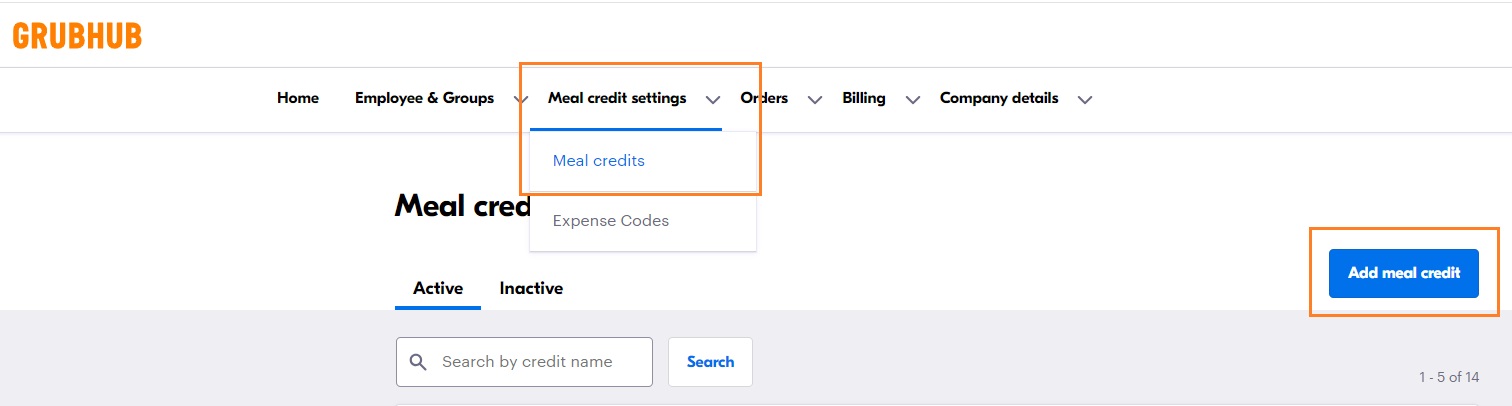Click the magnifying glass search icon
This screenshot has height=406, width=1512.
click(419, 362)
